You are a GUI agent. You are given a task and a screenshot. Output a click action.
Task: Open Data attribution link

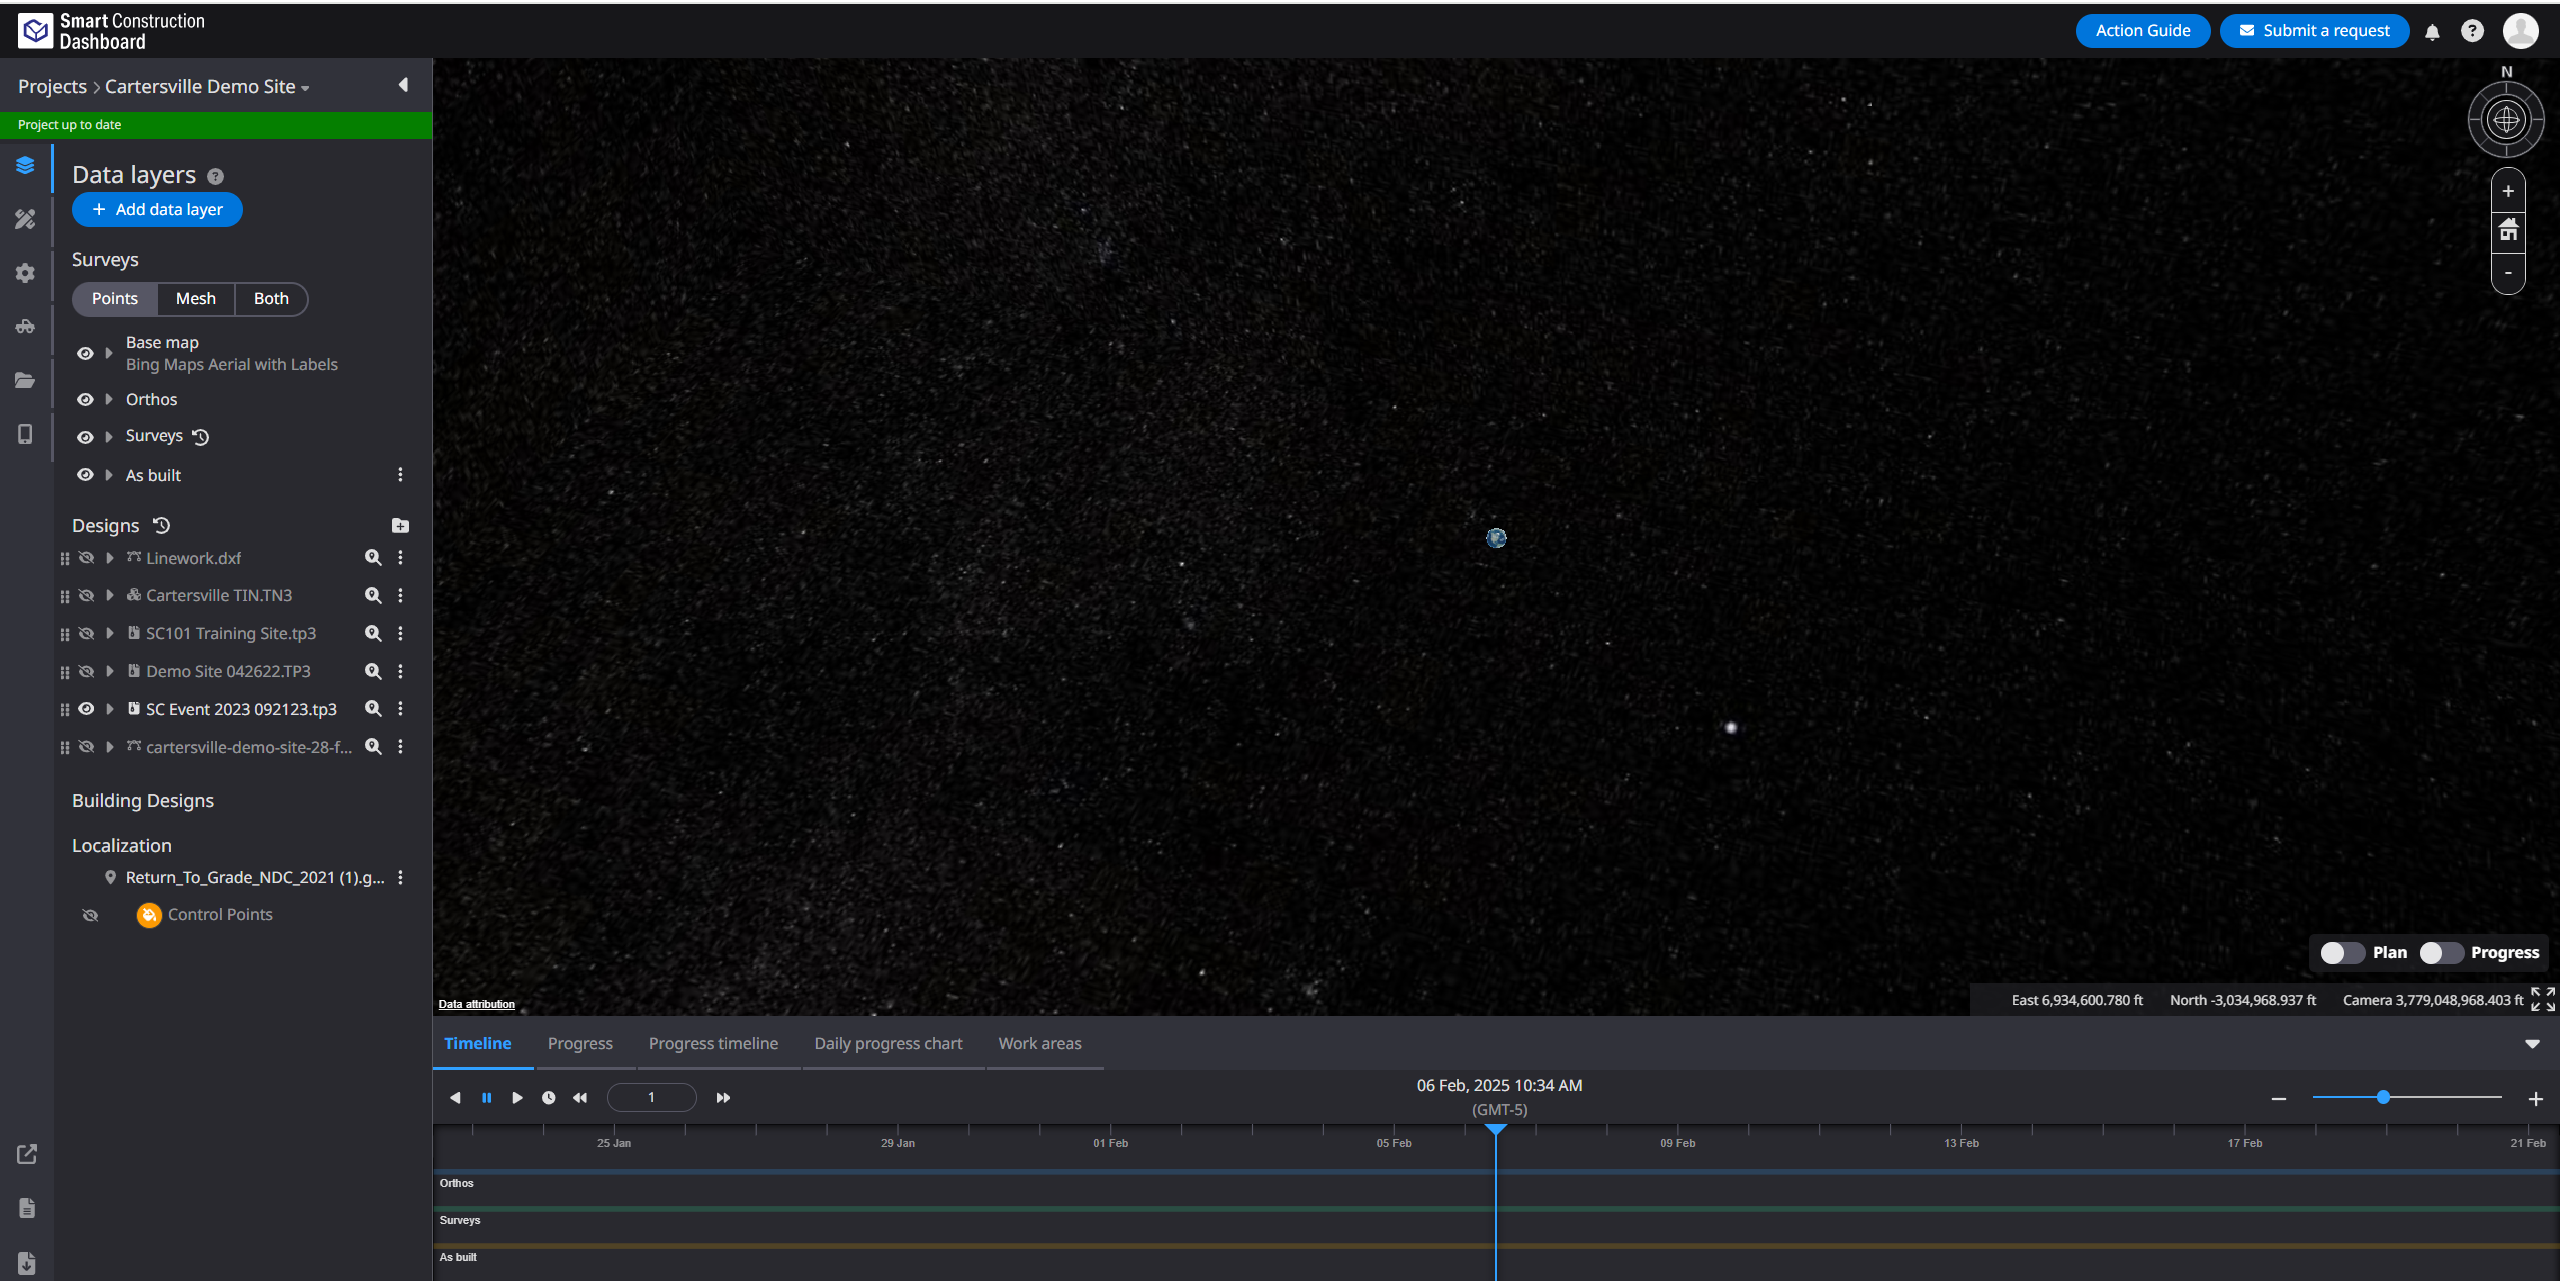coord(477,1004)
